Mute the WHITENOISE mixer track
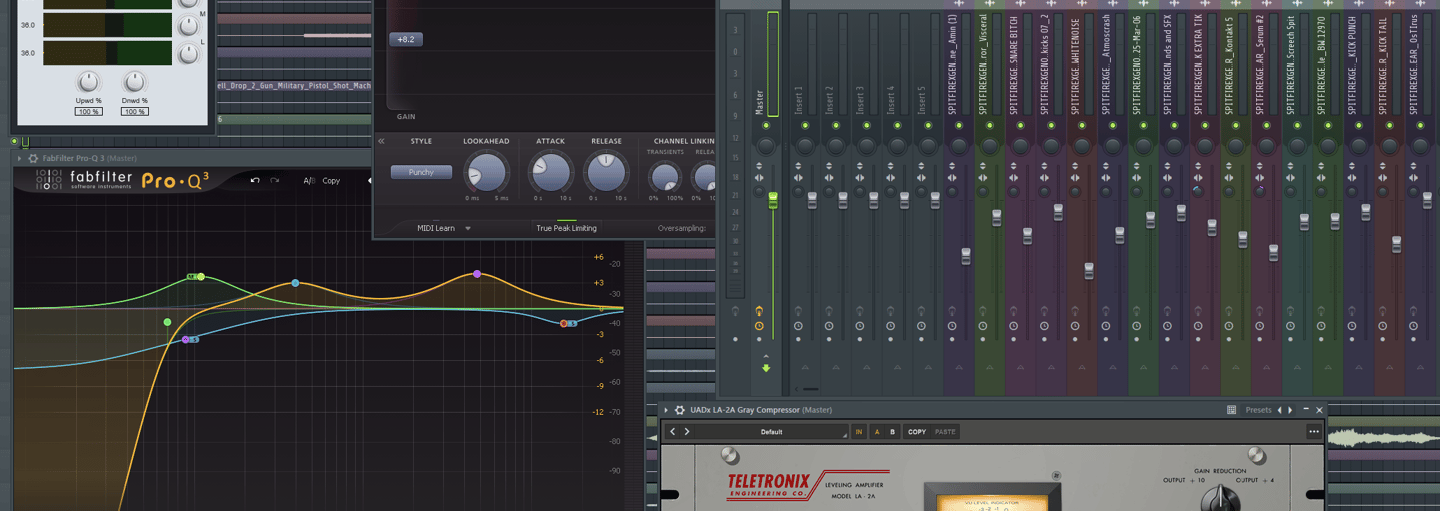Image resolution: width=1440 pixels, height=511 pixels. [x=1082, y=126]
